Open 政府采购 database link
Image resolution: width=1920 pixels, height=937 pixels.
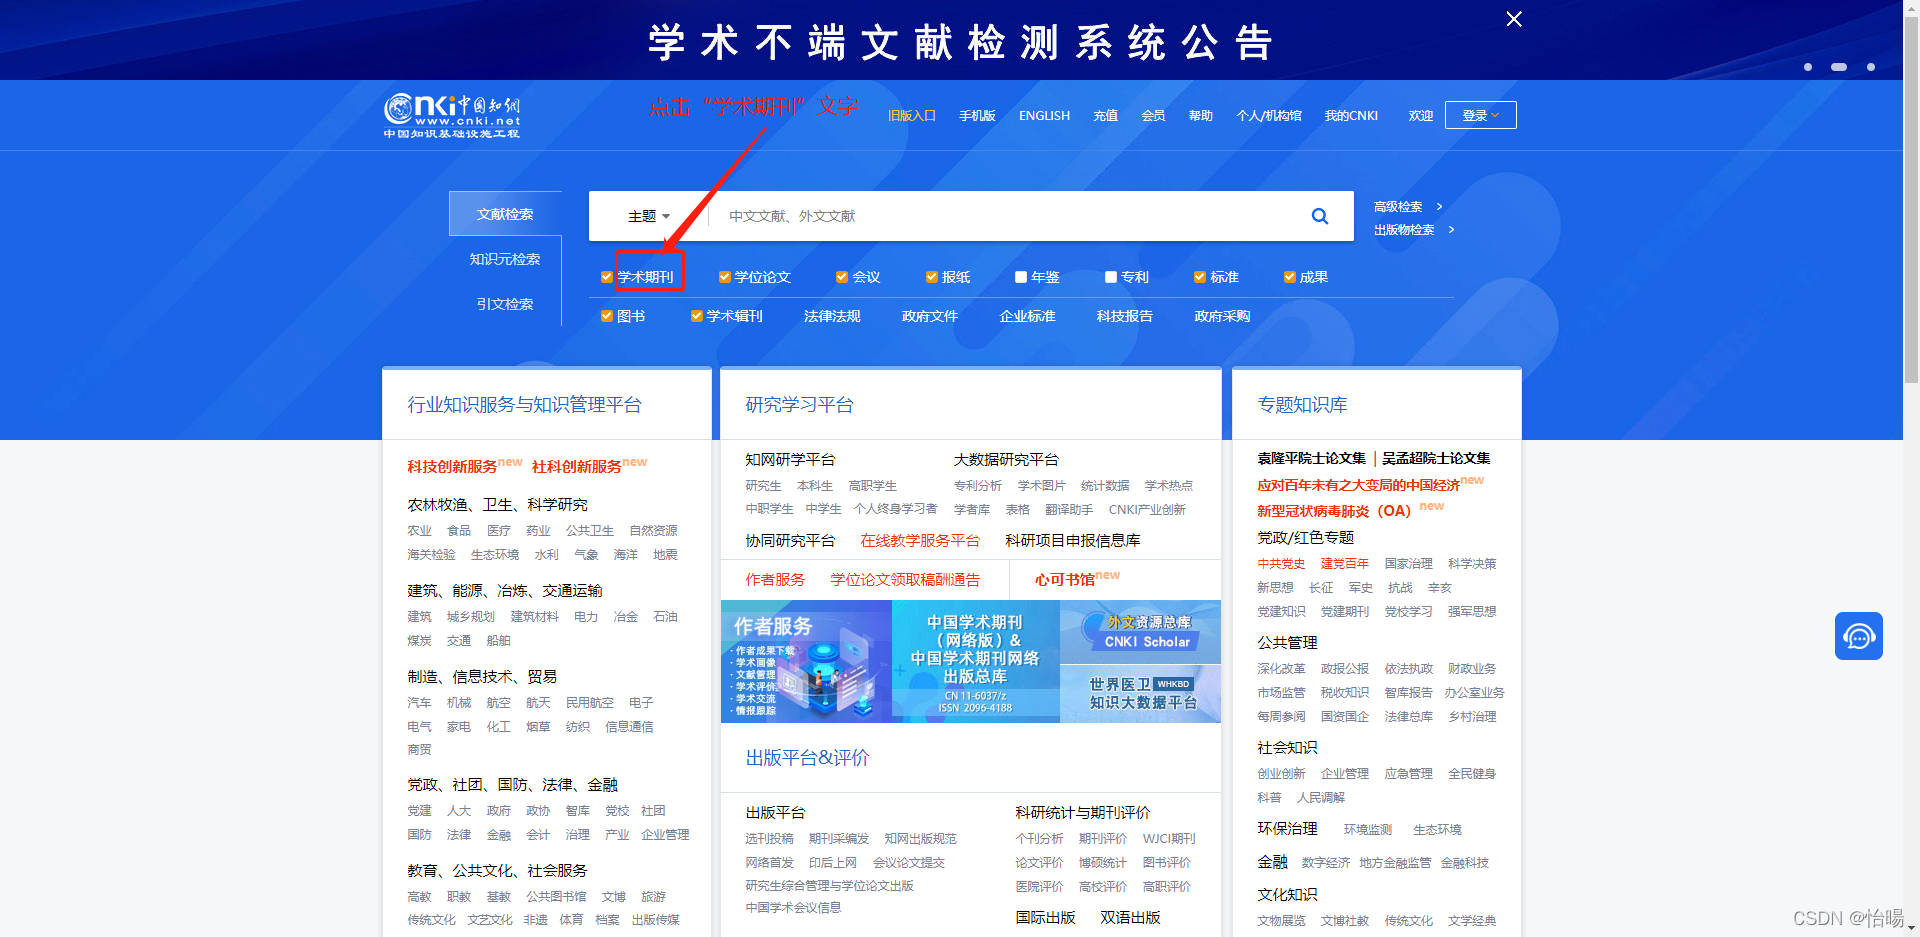point(1222,316)
